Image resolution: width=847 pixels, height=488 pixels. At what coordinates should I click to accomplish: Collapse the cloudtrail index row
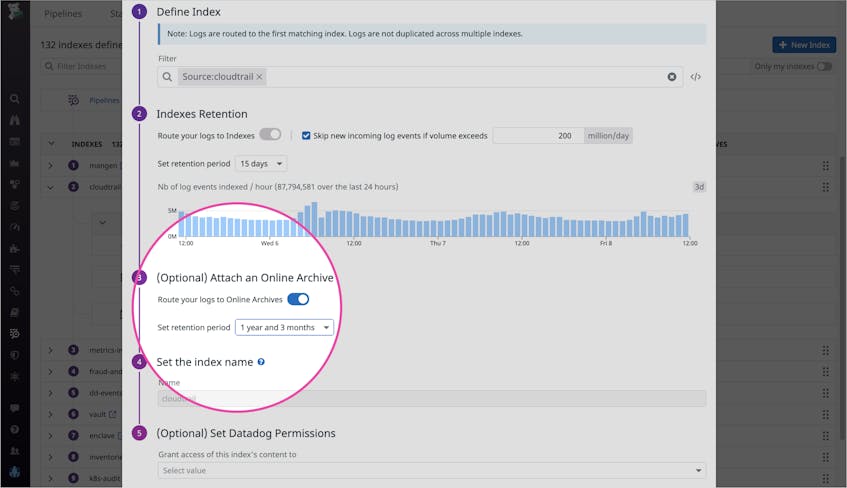pyautogui.click(x=51, y=188)
